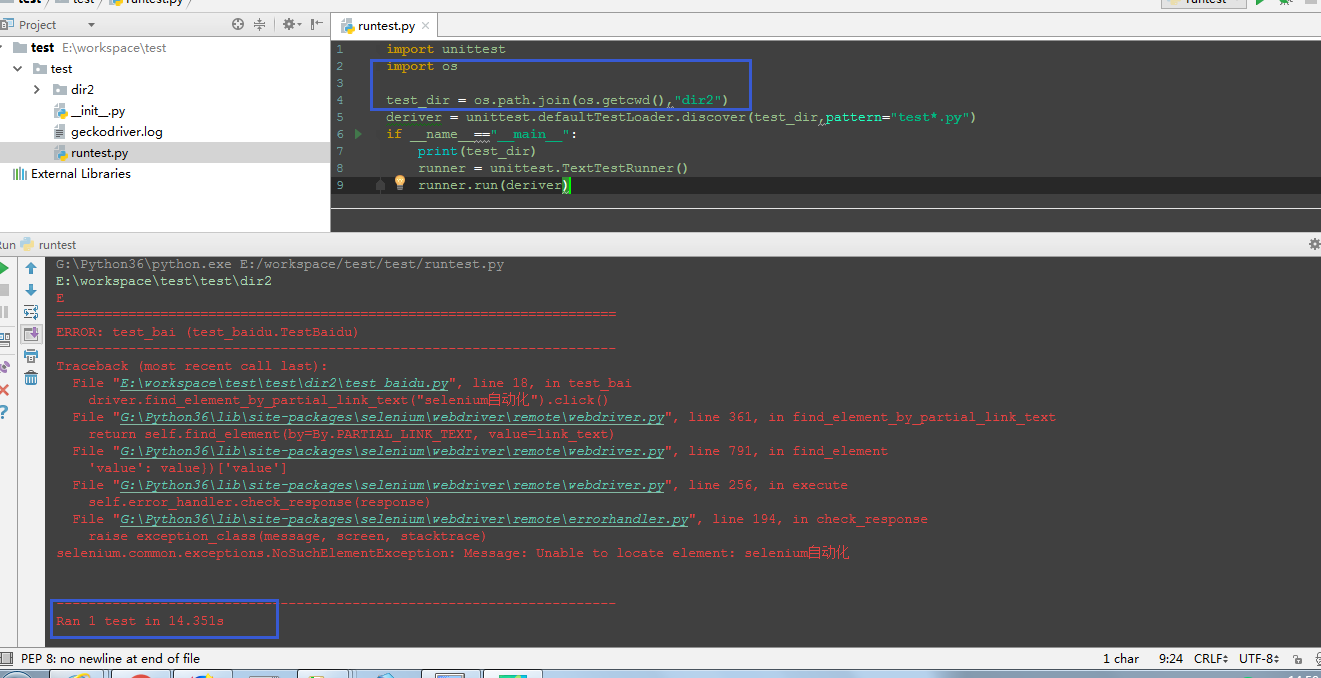Click G:\Python36\python.exe command line
Screen dimensions: 1321x678
(x=280, y=264)
